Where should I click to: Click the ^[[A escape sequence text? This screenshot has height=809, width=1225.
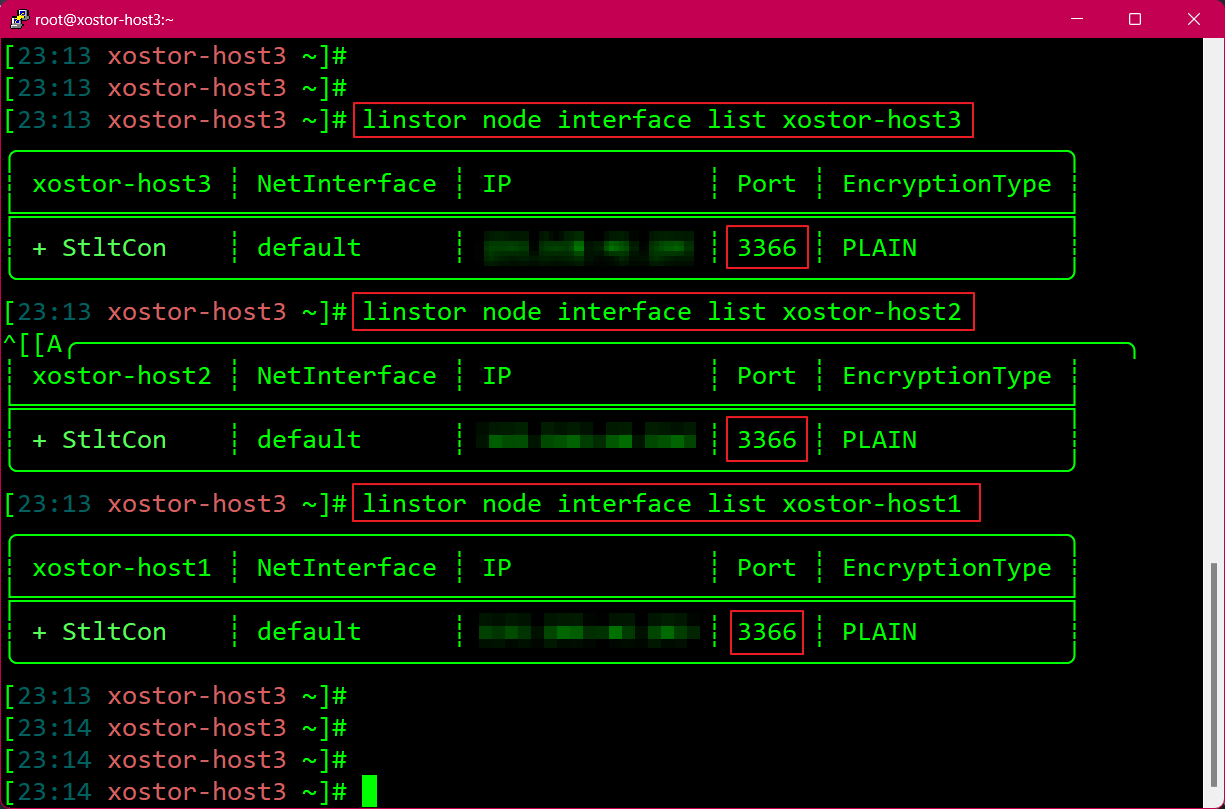tap(33, 345)
